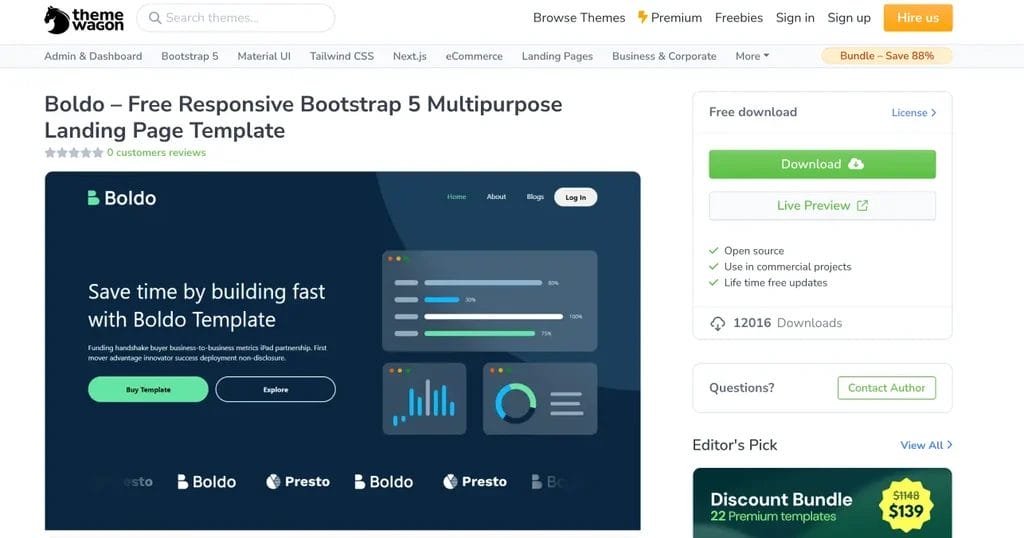Click the orange Hire us button
The height and width of the screenshot is (538, 1024).
point(918,18)
